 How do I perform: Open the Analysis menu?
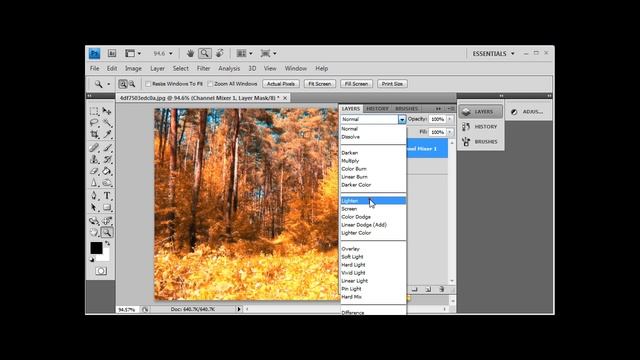click(x=229, y=69)
